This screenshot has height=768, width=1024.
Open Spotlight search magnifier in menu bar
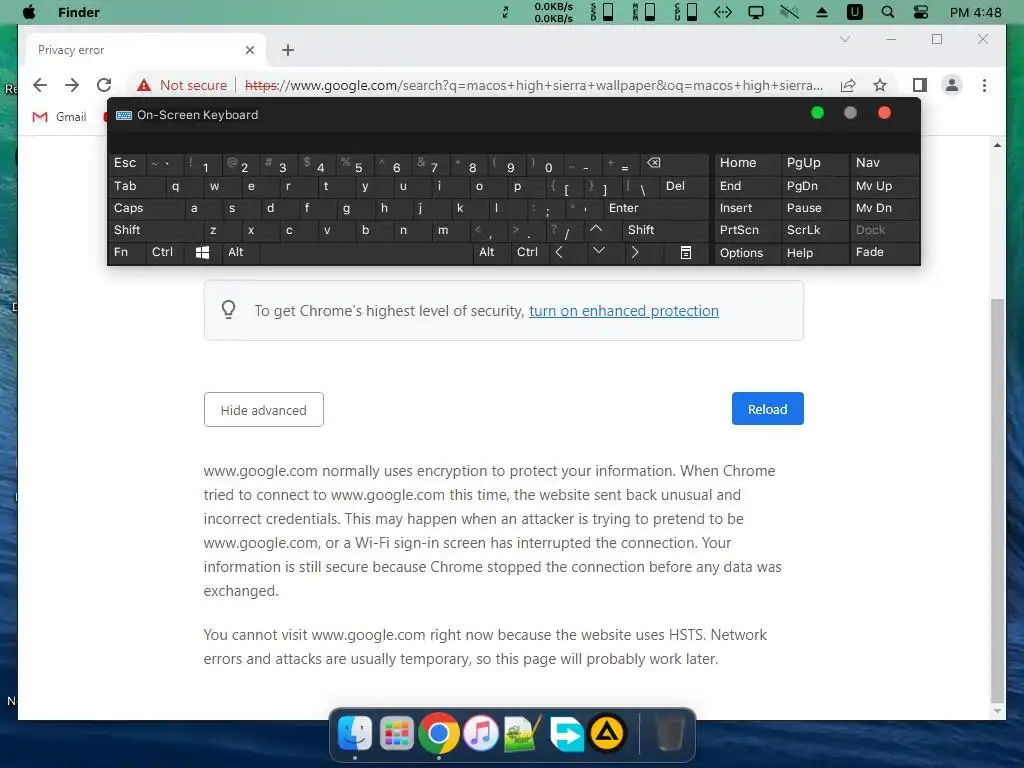click(x=888, y=12)
